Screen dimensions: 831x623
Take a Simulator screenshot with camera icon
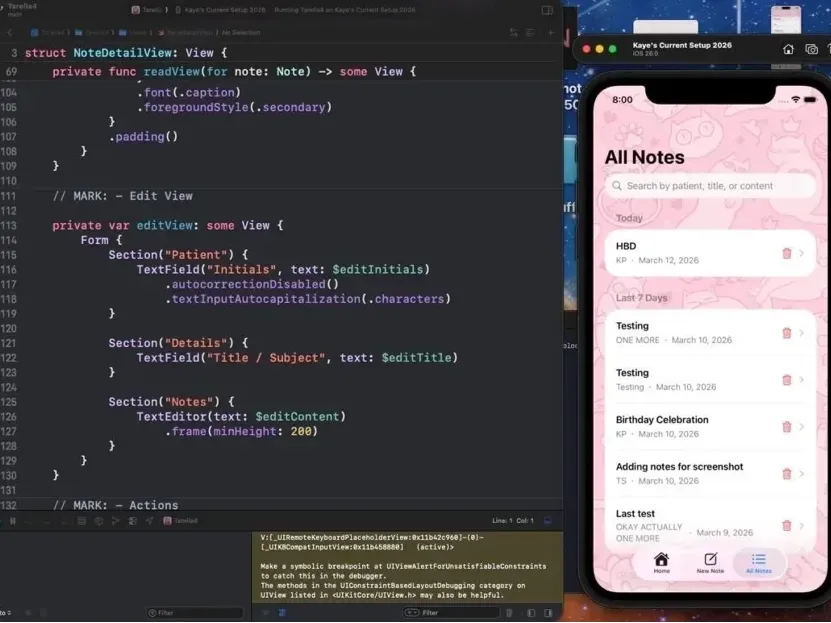coord(811,49)
